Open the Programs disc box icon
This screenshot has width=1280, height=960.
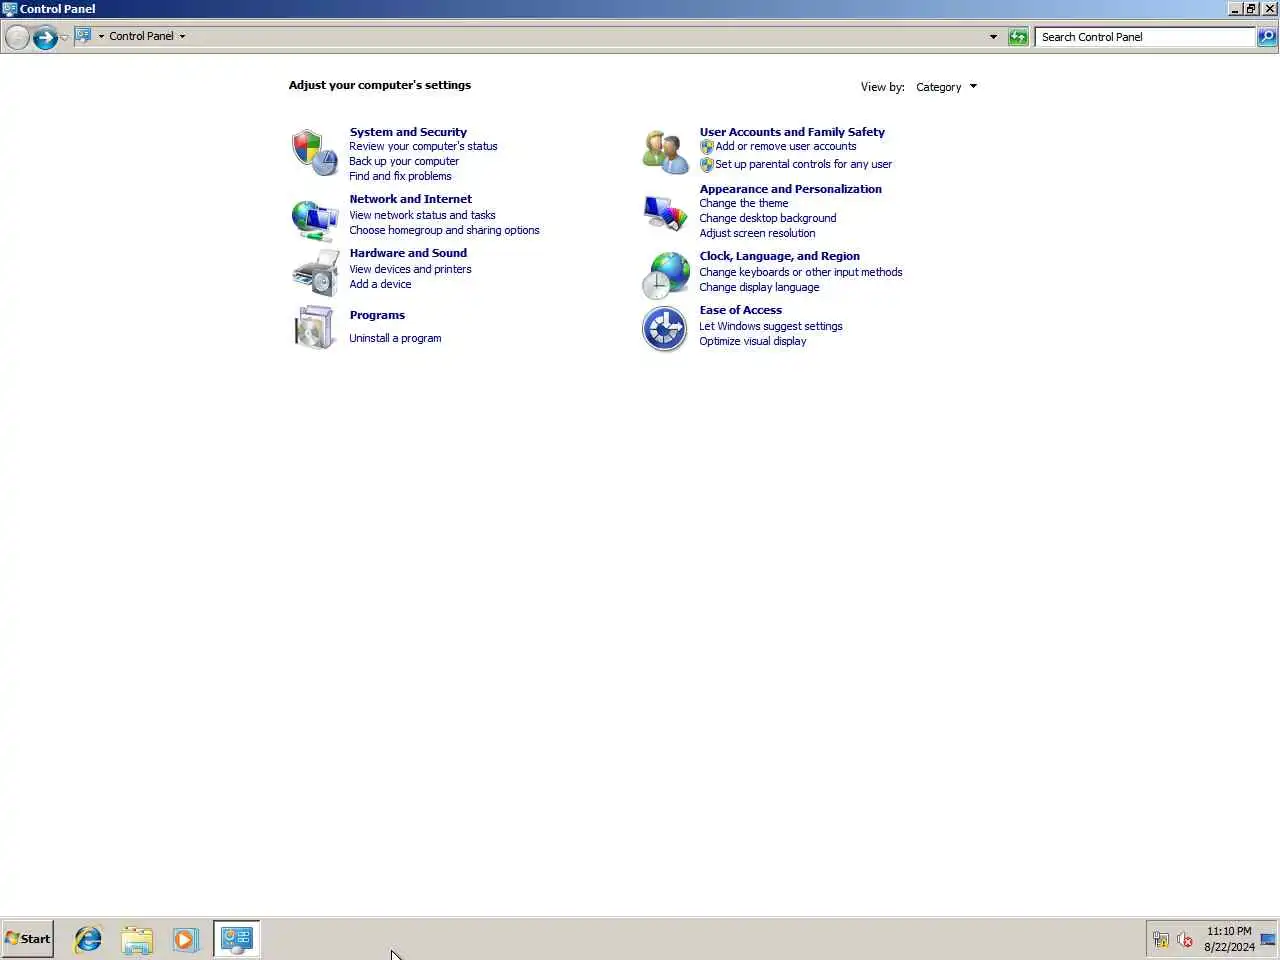tap(315, 327)
